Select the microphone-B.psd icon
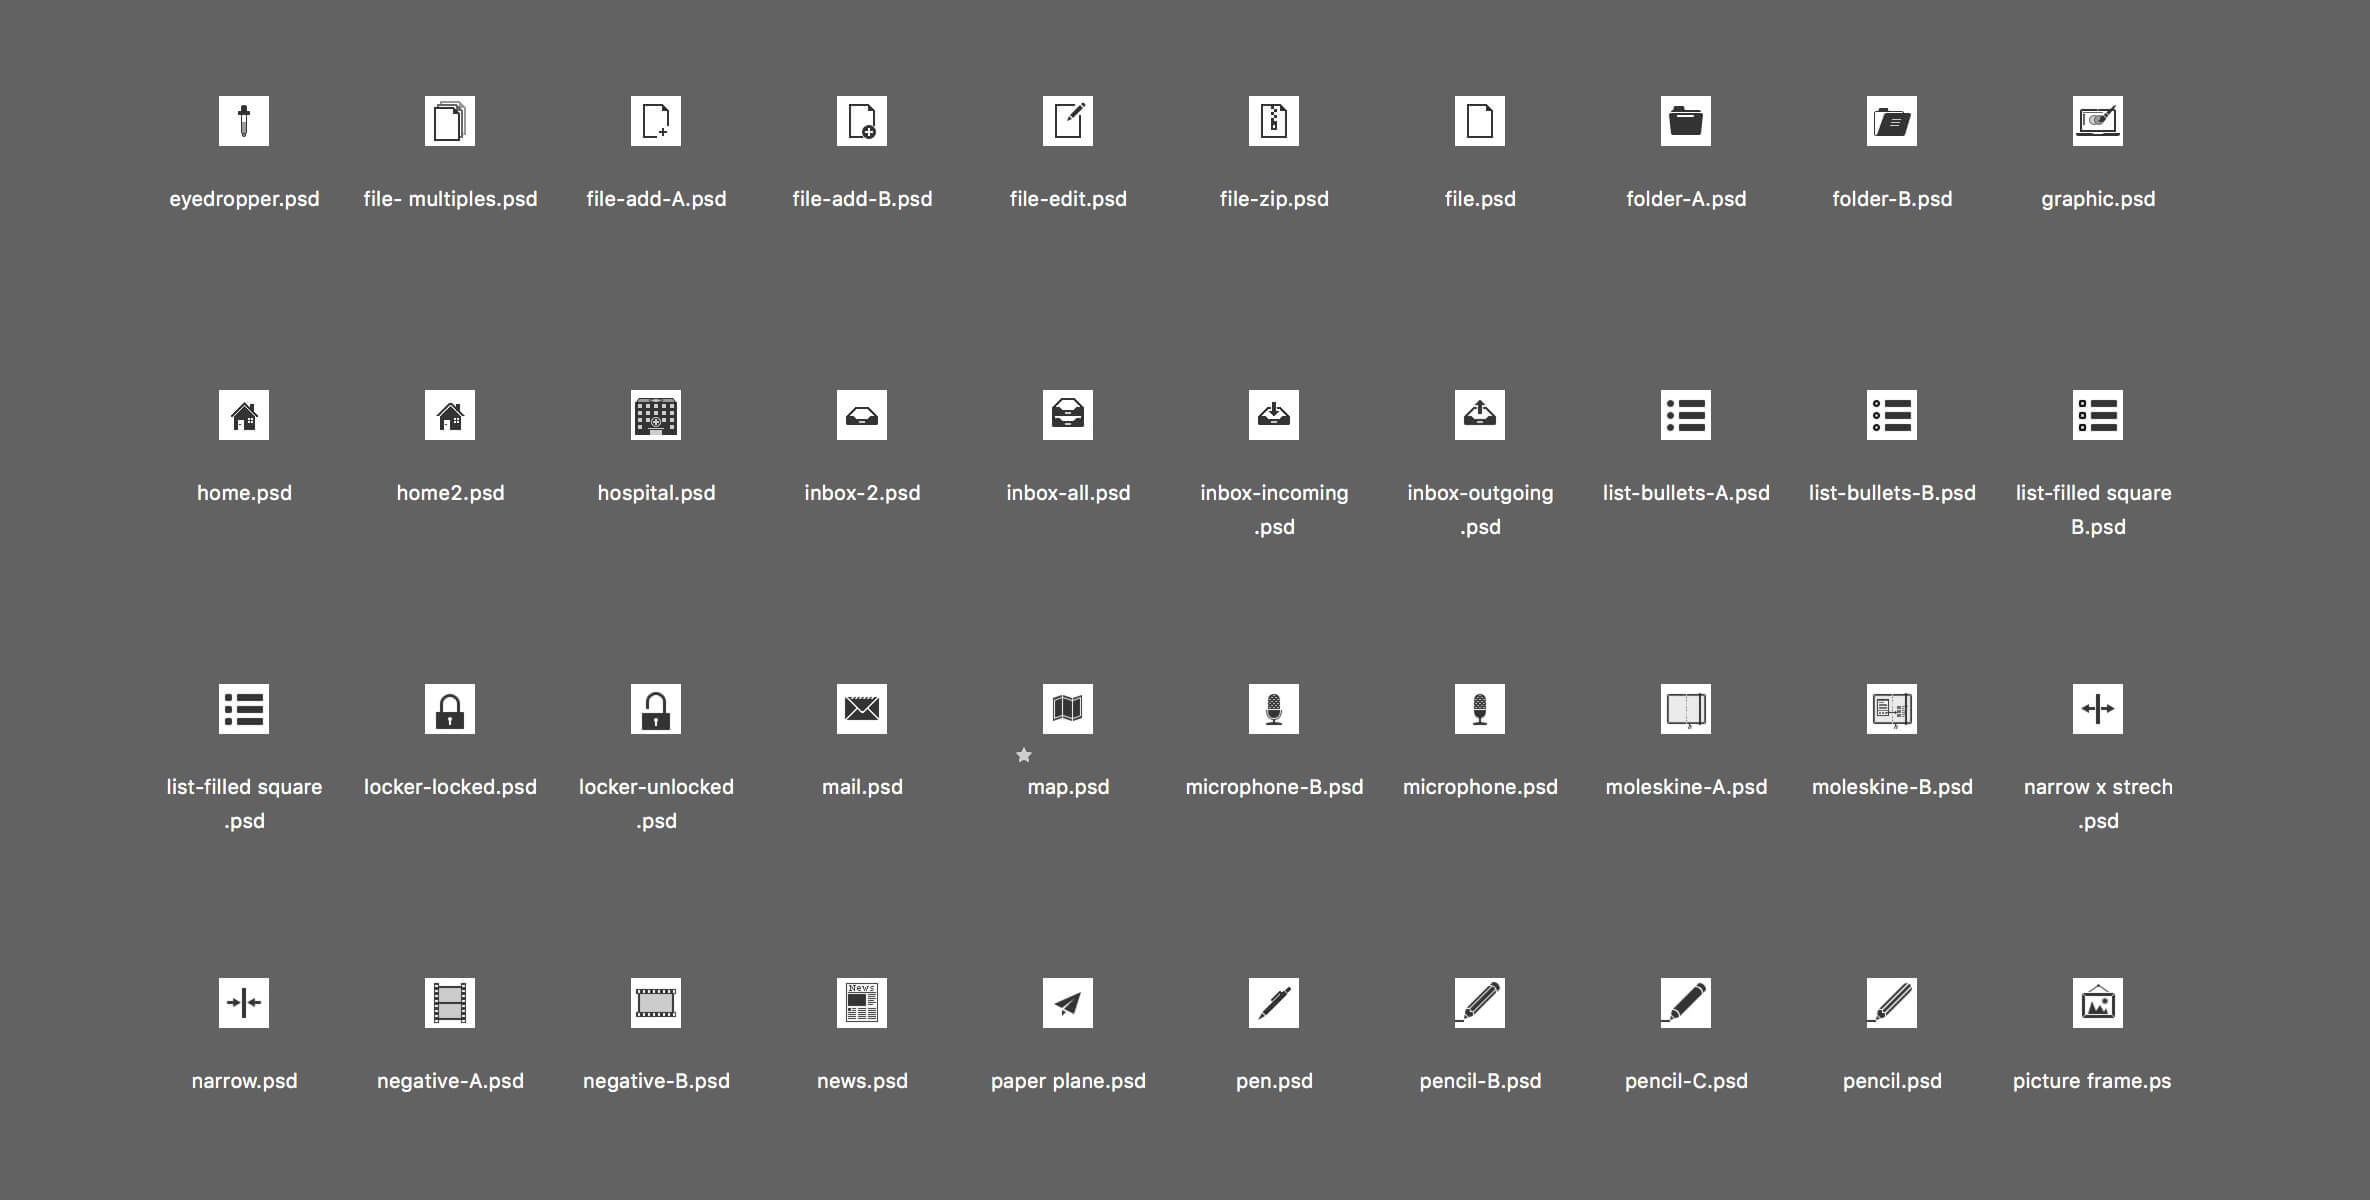 1274,709
